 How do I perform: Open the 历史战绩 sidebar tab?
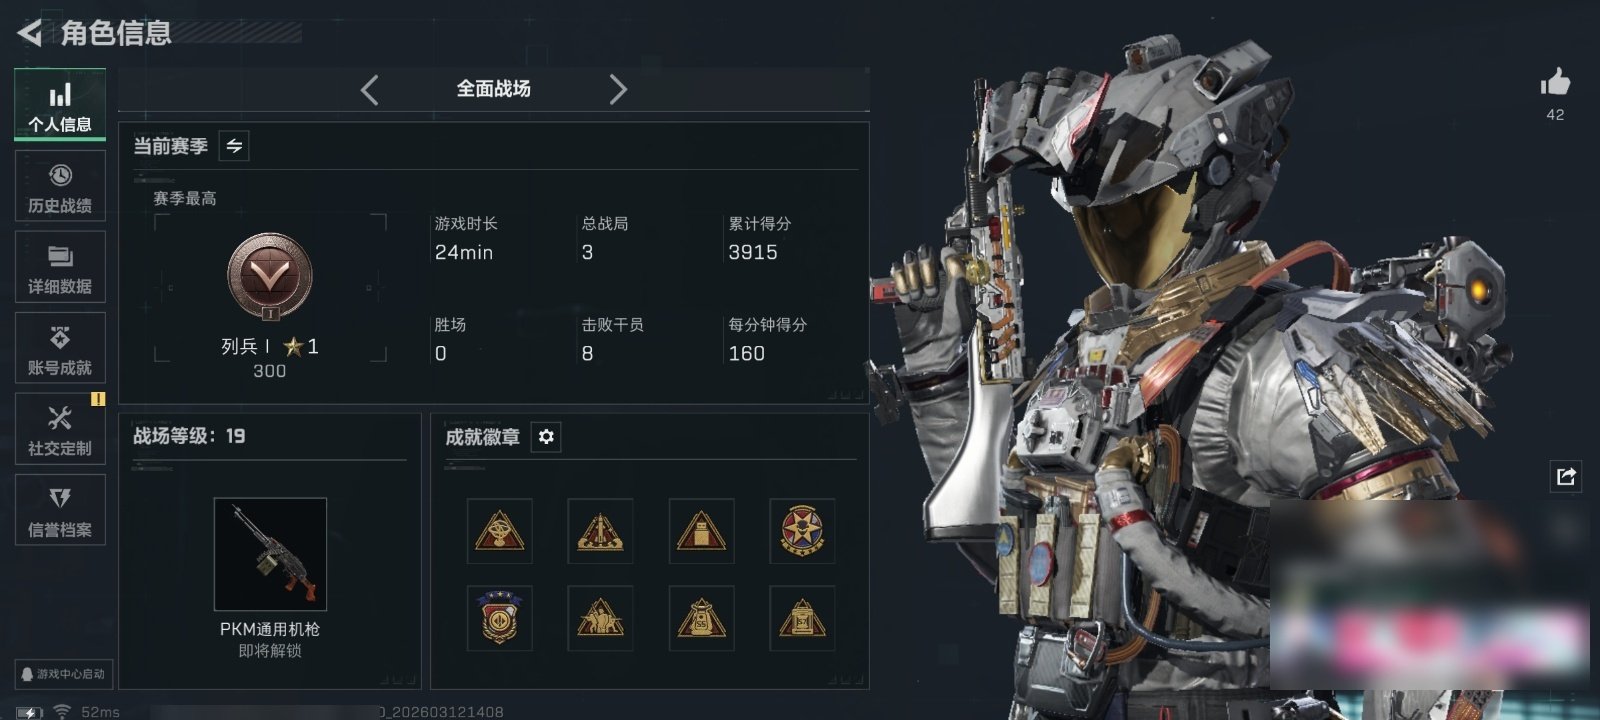tap(60, 186)
